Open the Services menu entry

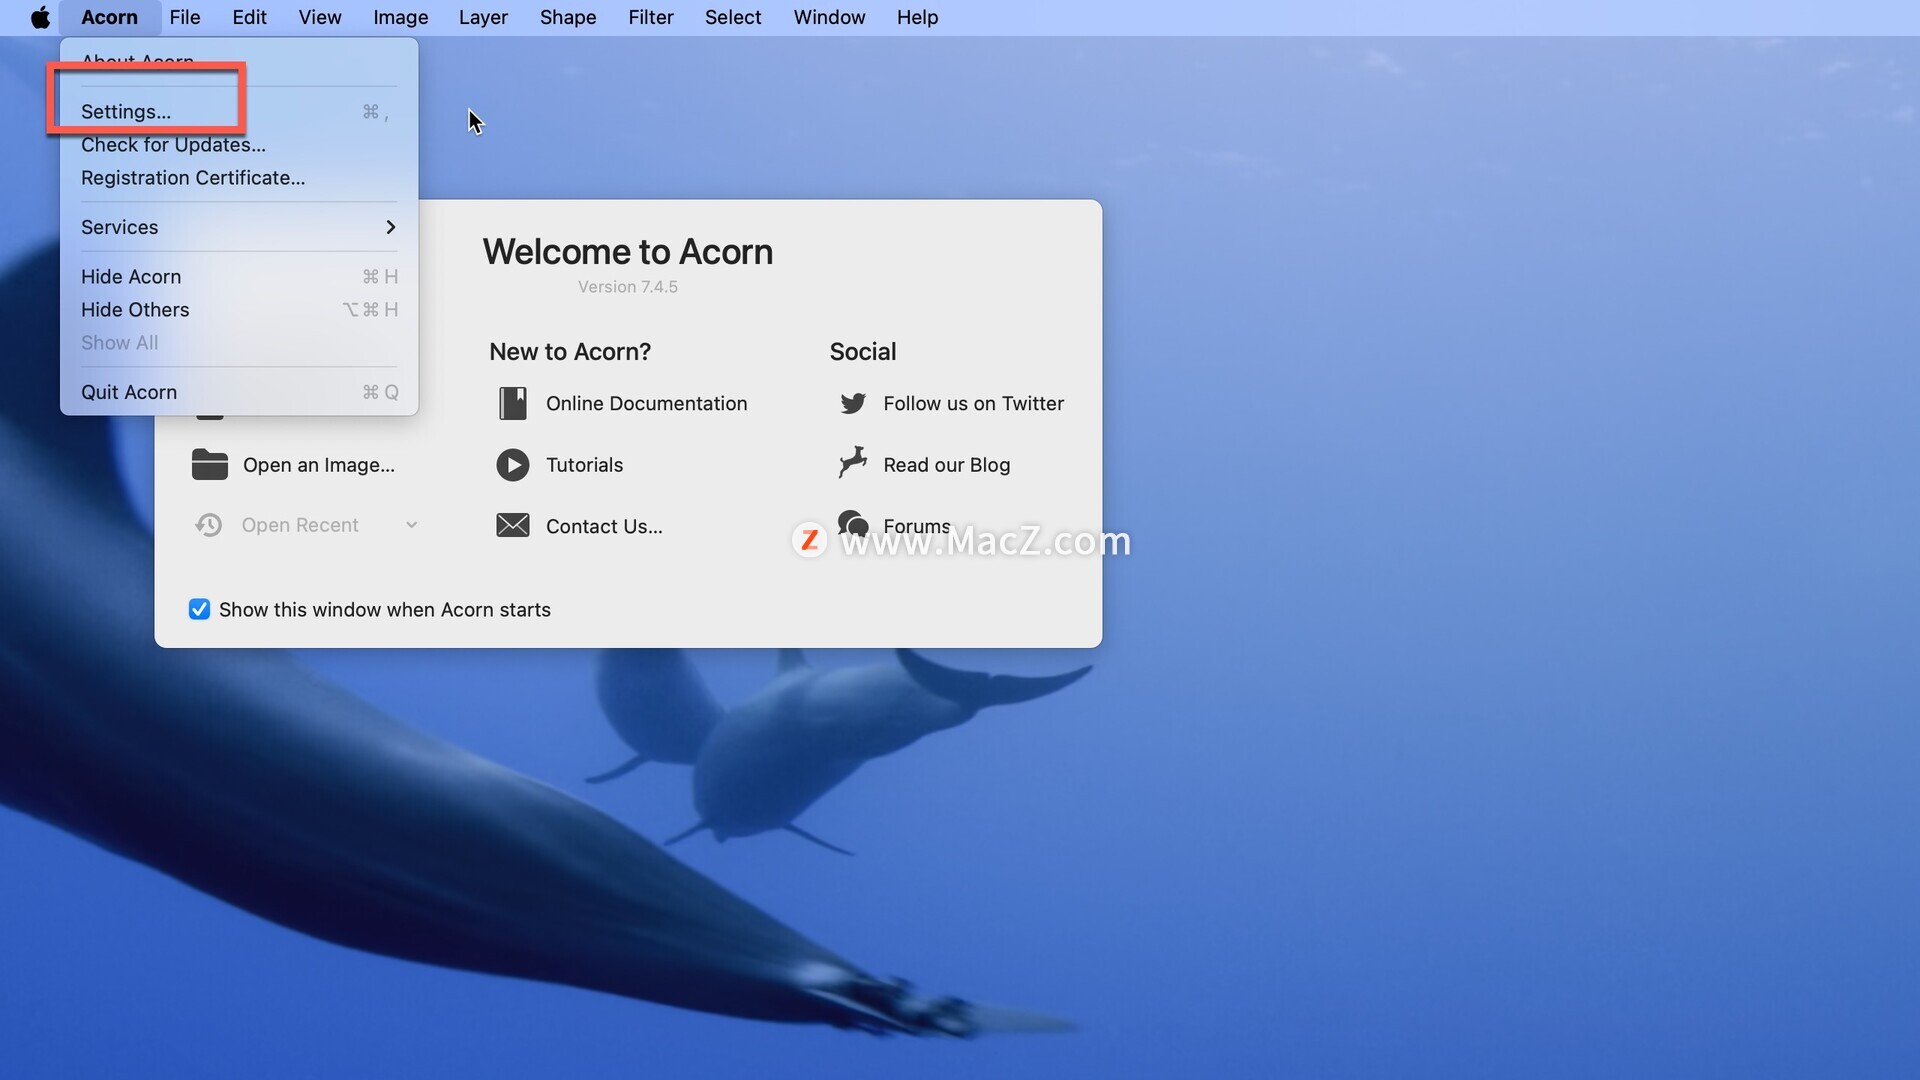coord(239,227)
